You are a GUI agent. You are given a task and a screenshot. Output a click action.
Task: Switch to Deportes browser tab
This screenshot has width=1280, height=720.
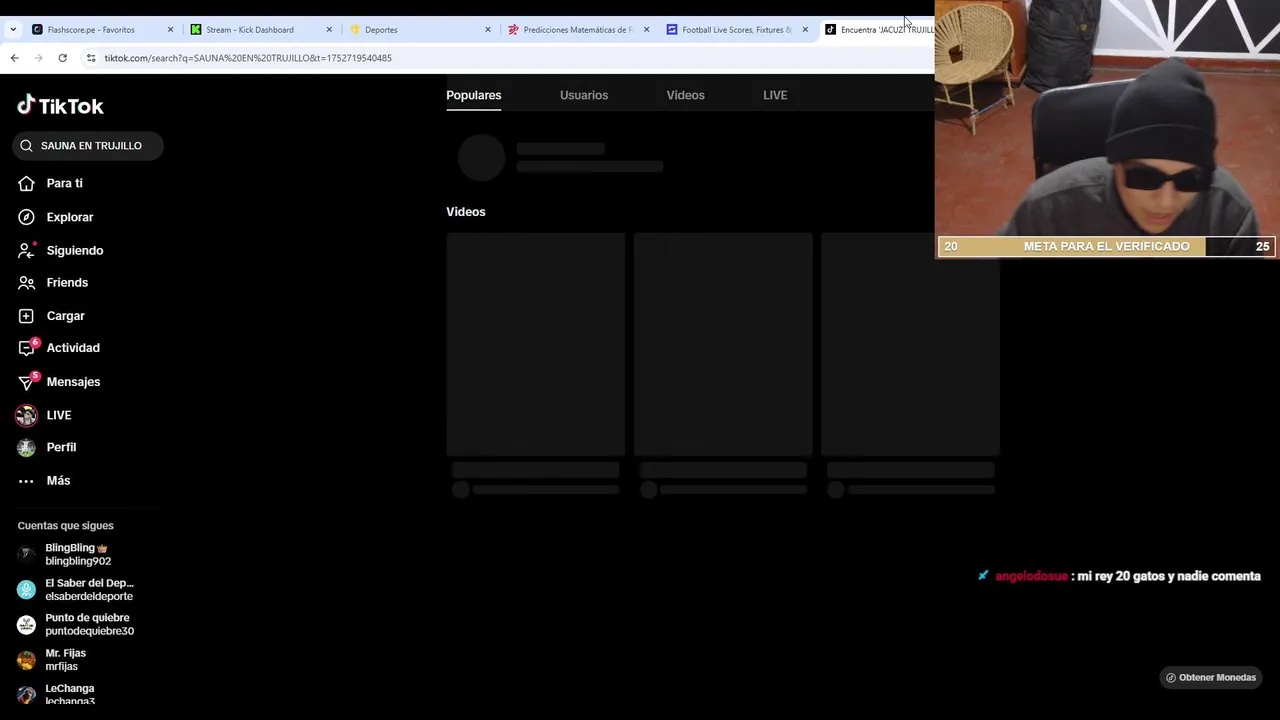pos(420,30)
